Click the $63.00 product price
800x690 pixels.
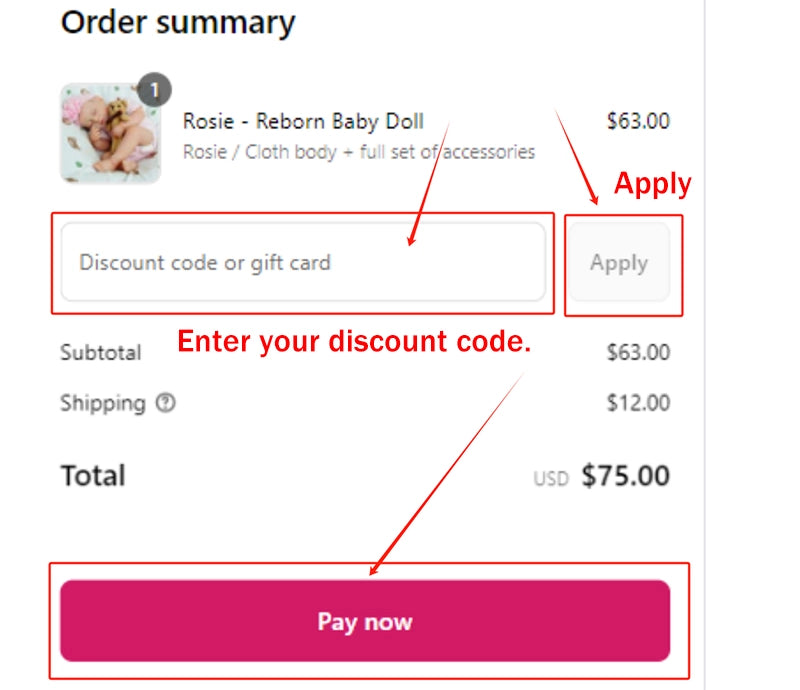click(x=638, y=122)
